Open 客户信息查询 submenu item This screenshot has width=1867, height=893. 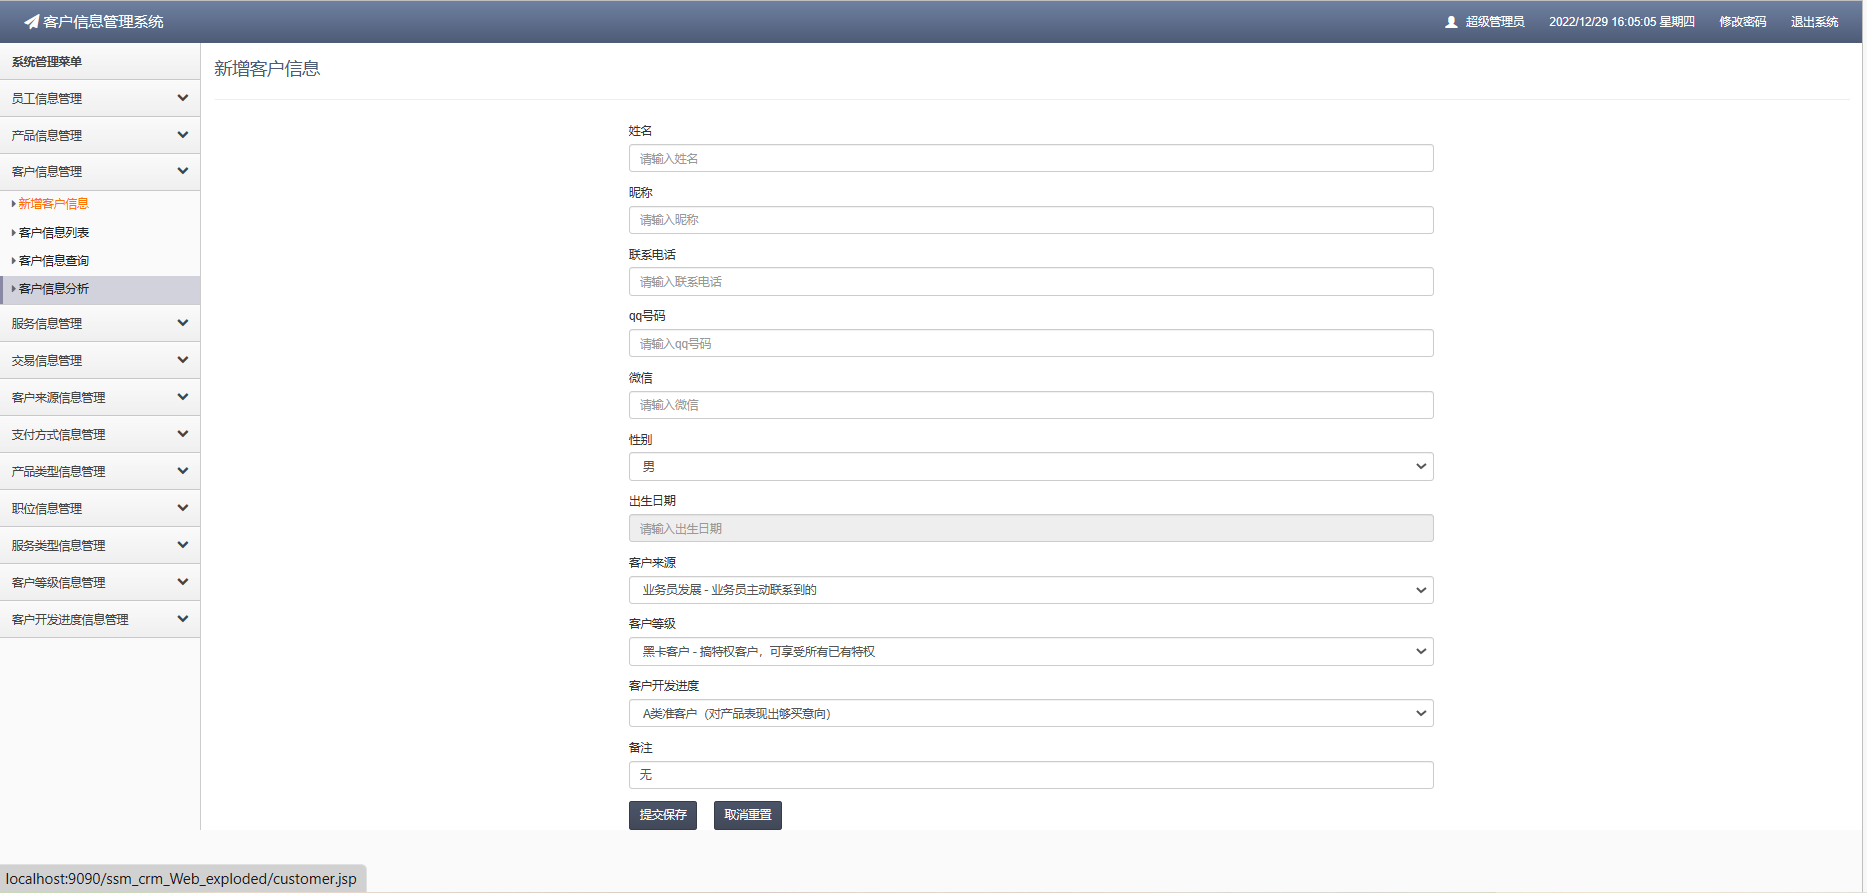pyautogui.click(x=54, y=260)
